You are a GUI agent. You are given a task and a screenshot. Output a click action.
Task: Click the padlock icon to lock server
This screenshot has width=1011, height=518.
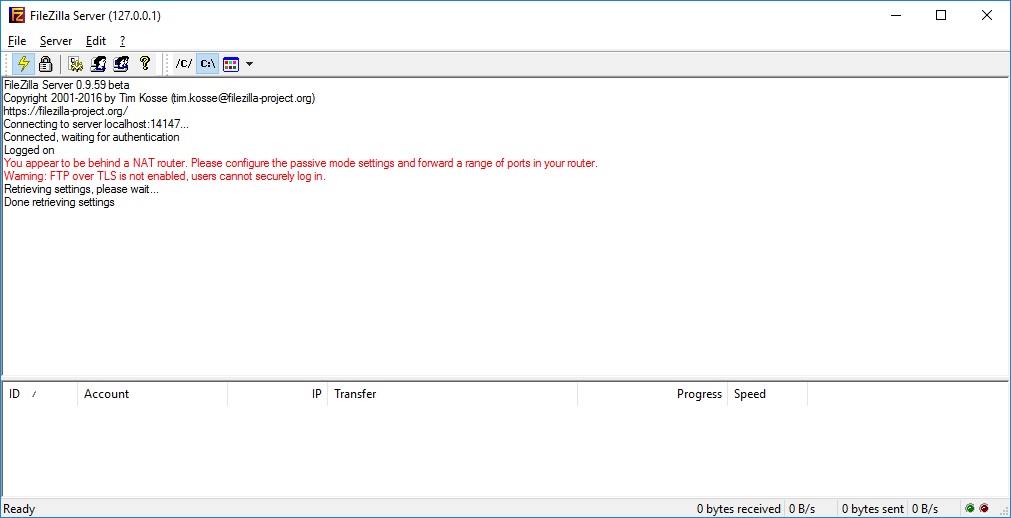tap(45, 64)
